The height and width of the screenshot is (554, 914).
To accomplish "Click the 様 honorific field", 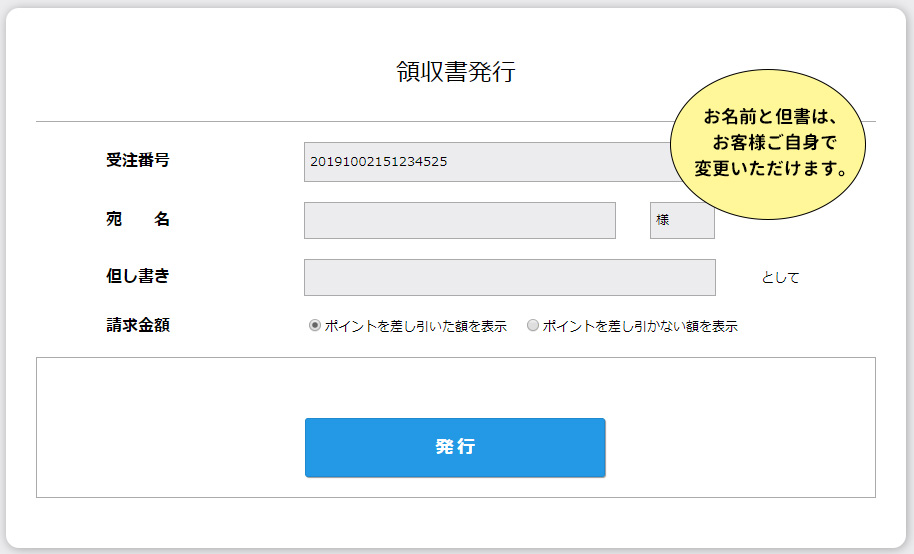I will (682, 221).
